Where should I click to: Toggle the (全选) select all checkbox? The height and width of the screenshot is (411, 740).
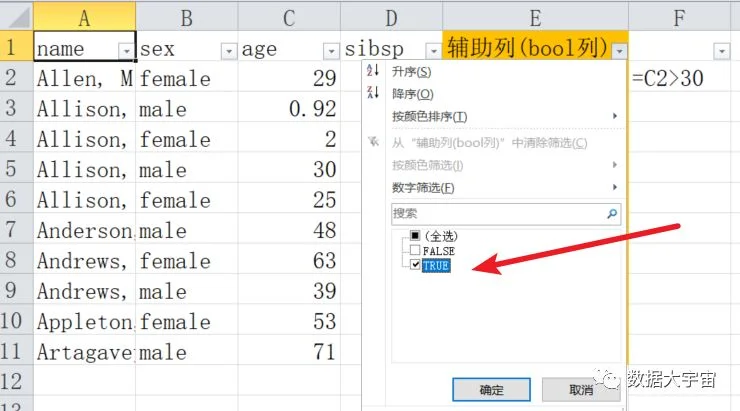(415, 235)
